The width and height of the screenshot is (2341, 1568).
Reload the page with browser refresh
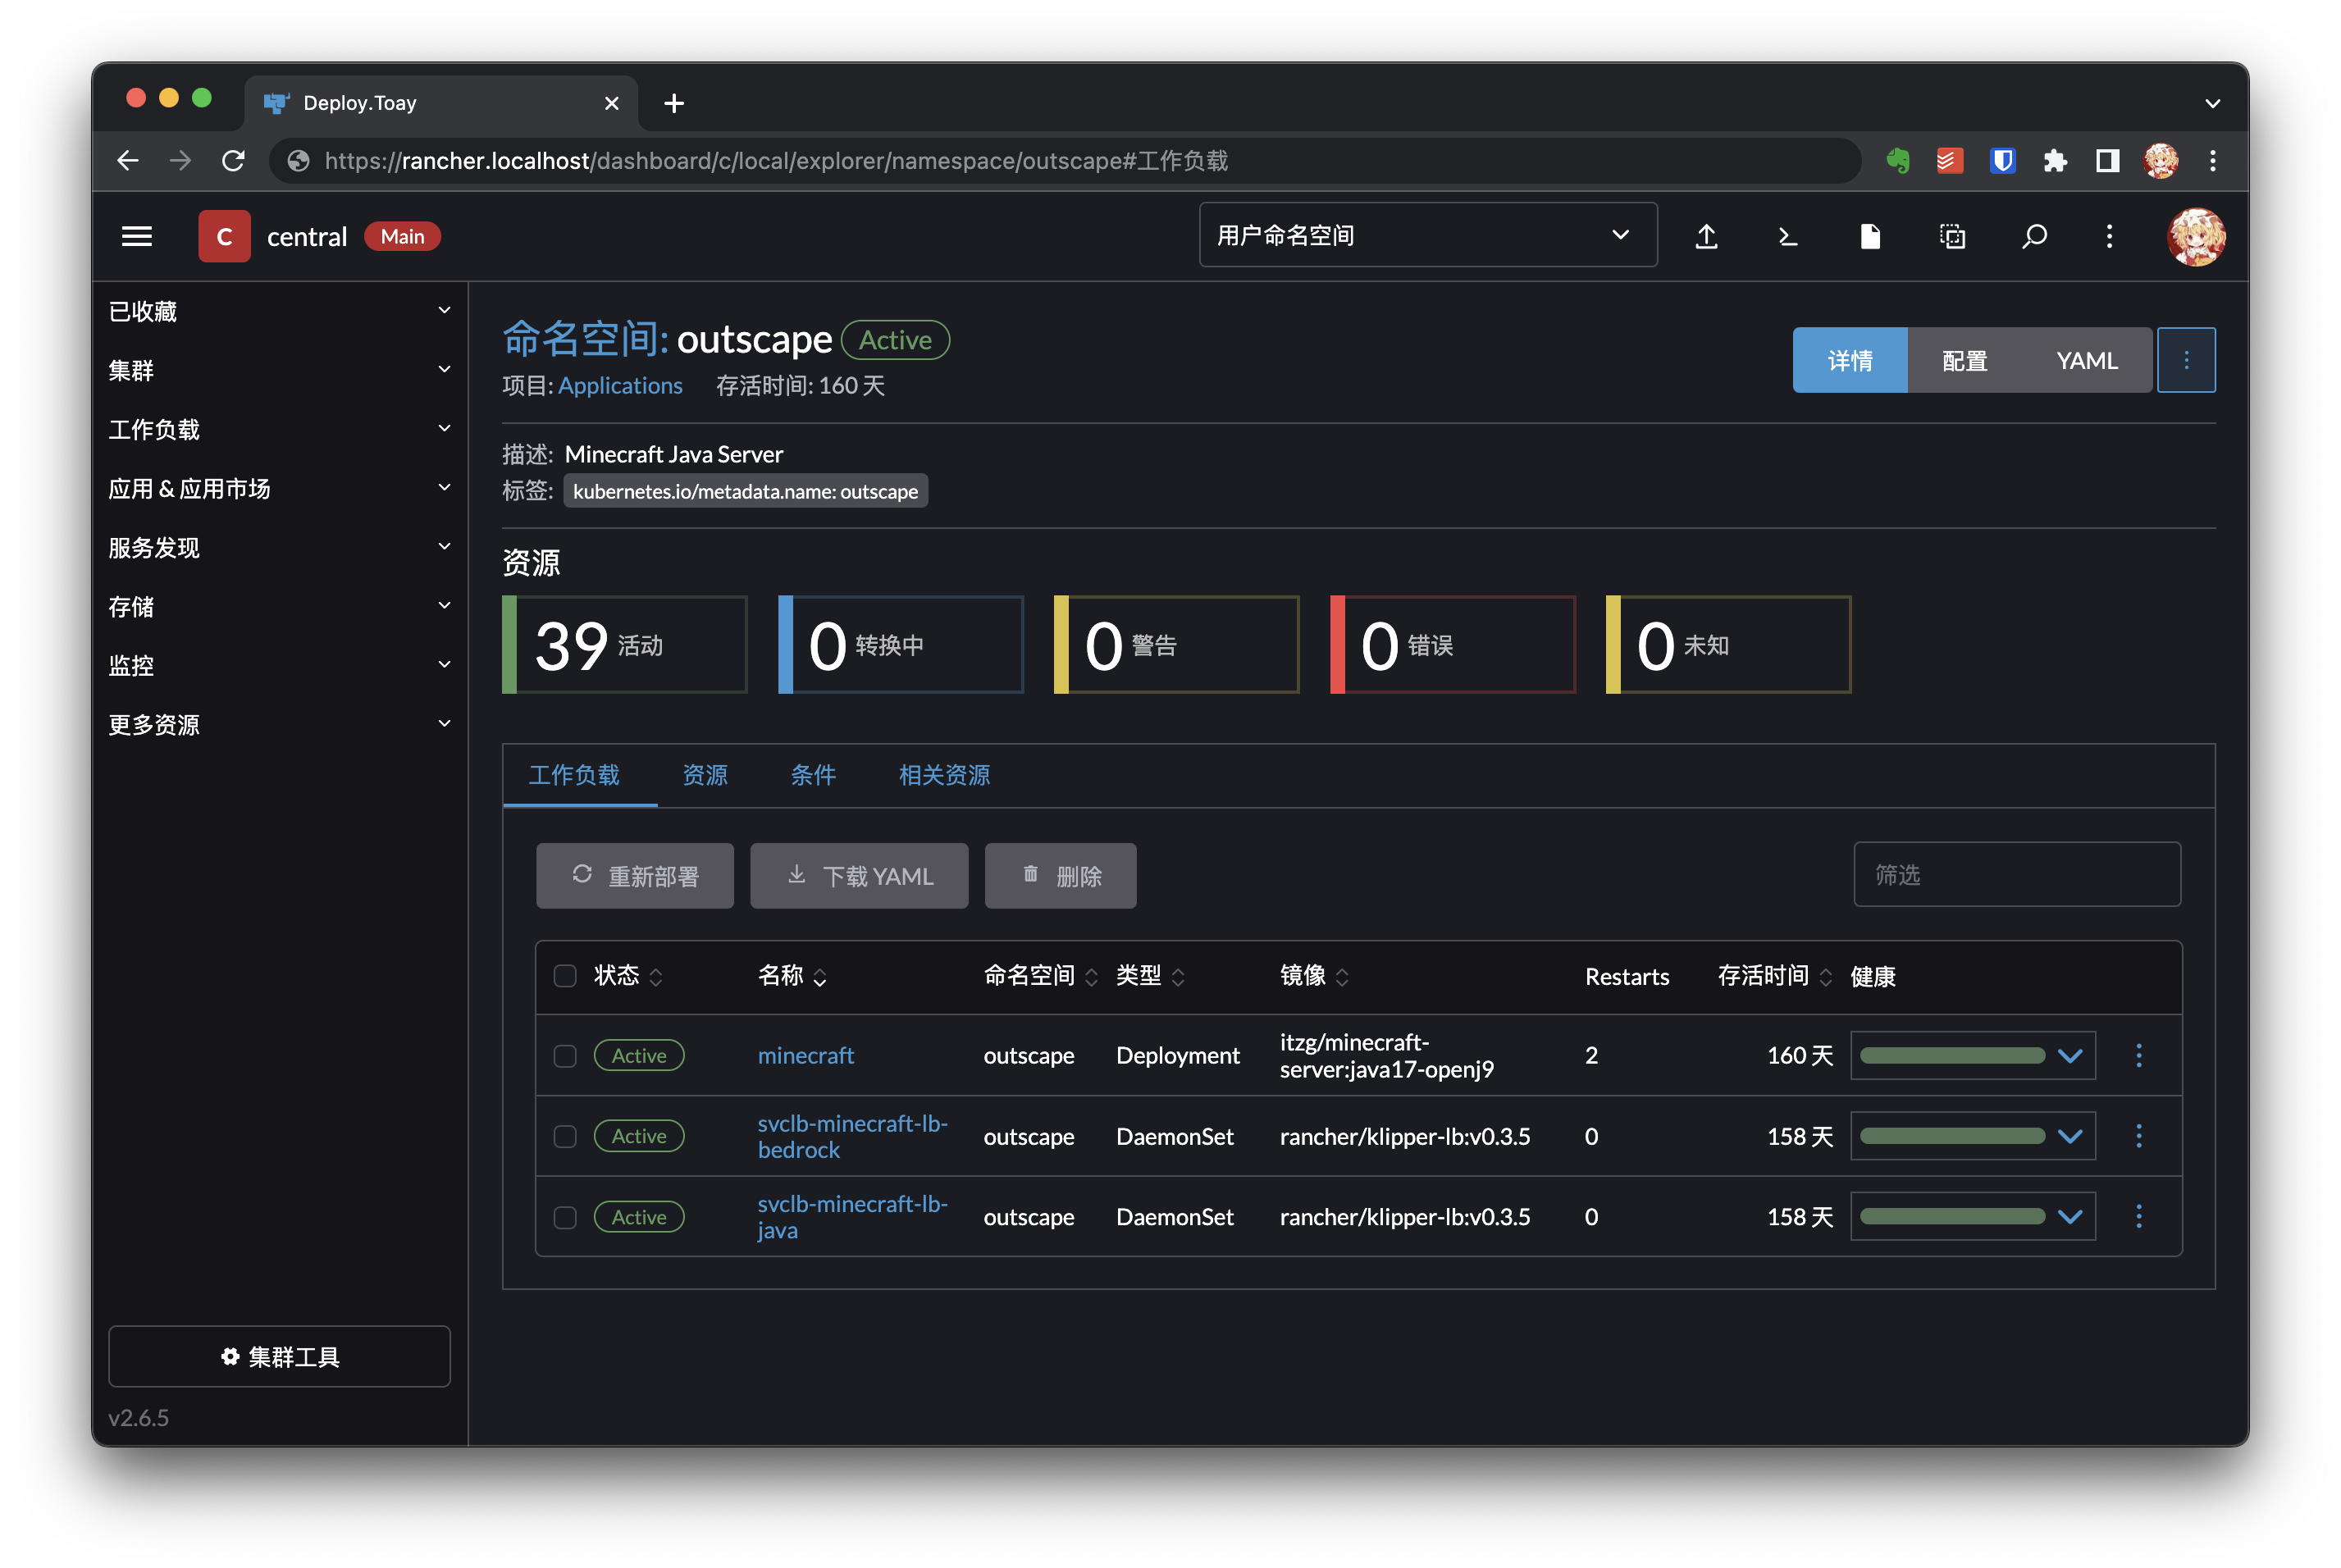pyautogui.click(x=233, y=161)
